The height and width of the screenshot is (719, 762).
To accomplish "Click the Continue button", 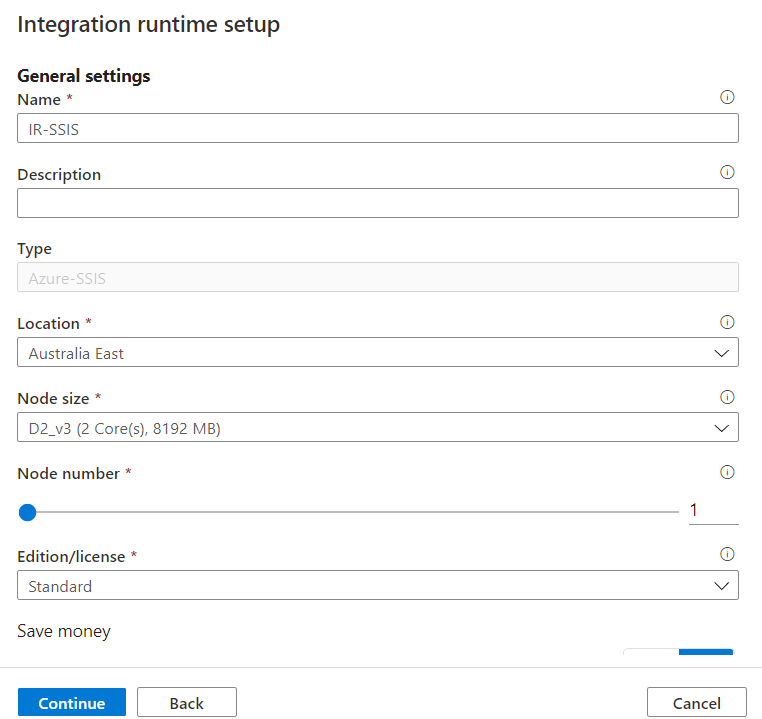I will tap(72, 702).
